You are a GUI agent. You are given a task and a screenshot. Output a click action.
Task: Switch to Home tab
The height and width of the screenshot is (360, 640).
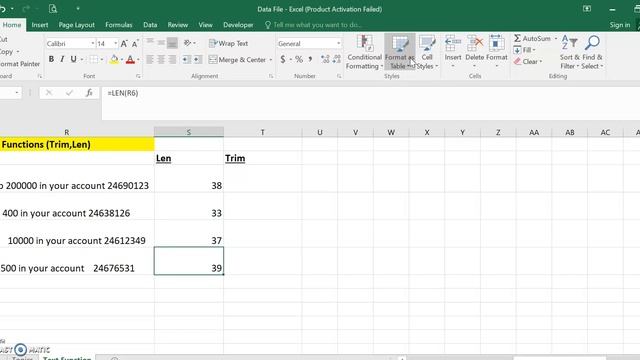12,25
